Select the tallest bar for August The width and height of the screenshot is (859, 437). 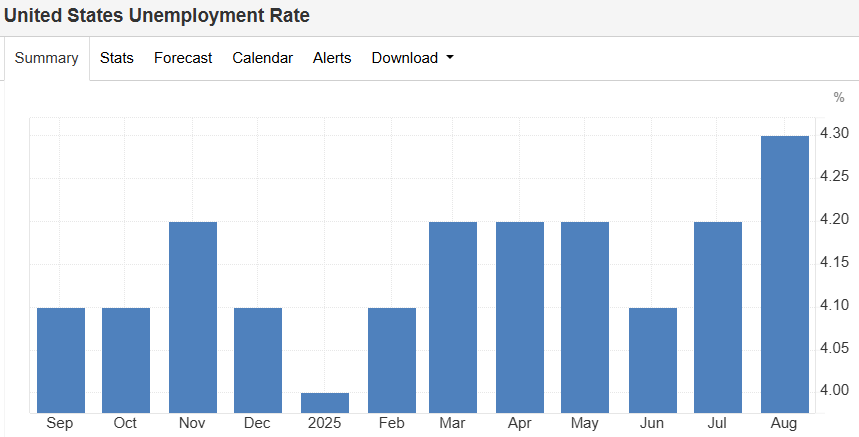[x=785, y=274]
